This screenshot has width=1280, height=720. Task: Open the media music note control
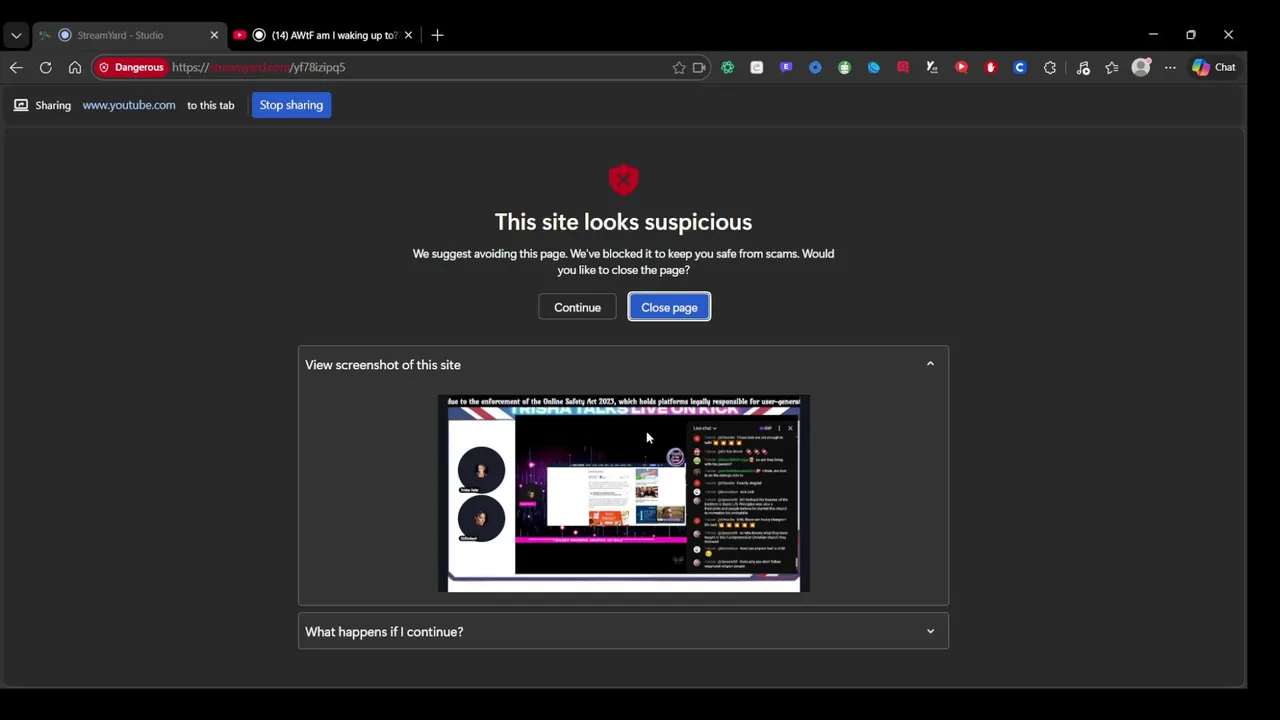coord(1083,67)
